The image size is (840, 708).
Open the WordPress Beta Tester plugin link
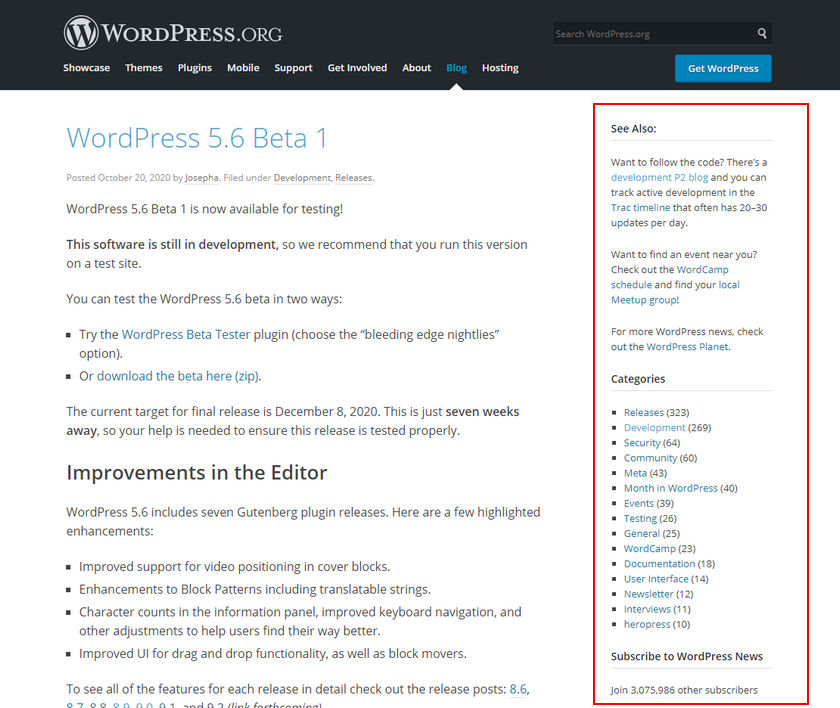[186, 334]
